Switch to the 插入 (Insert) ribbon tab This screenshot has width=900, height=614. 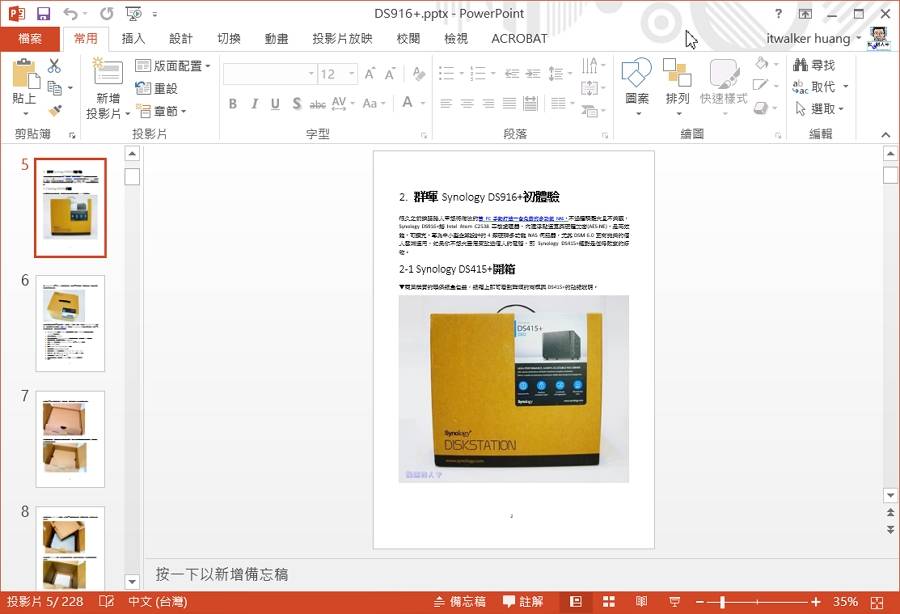[x=135, y=39]
